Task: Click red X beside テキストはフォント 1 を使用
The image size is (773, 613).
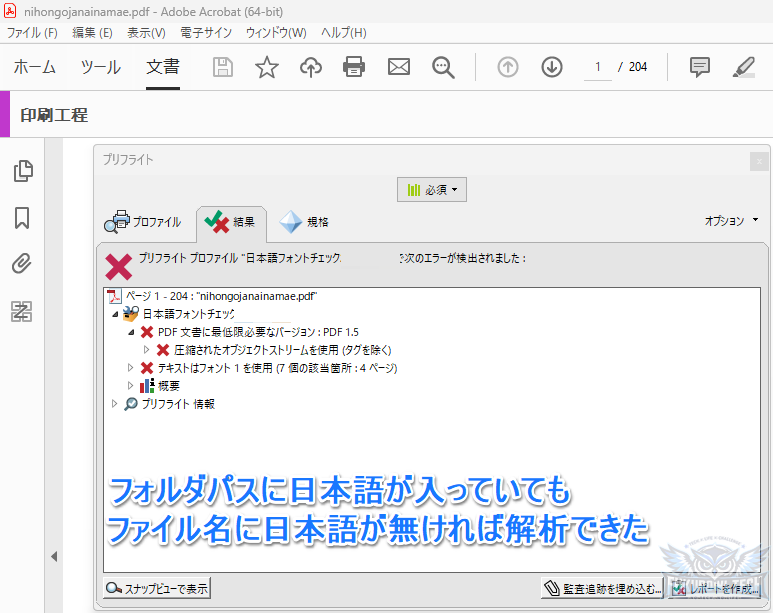Action: pos(147,368)
